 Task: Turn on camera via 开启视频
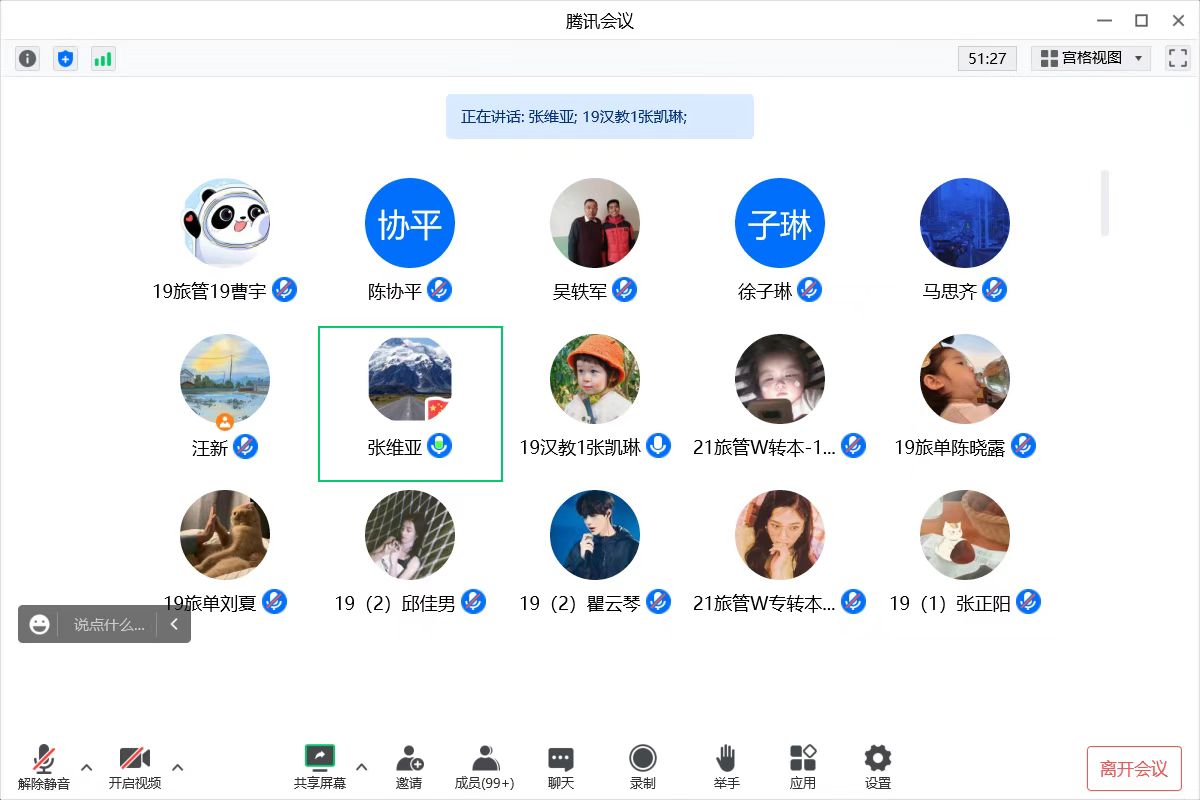135,767
